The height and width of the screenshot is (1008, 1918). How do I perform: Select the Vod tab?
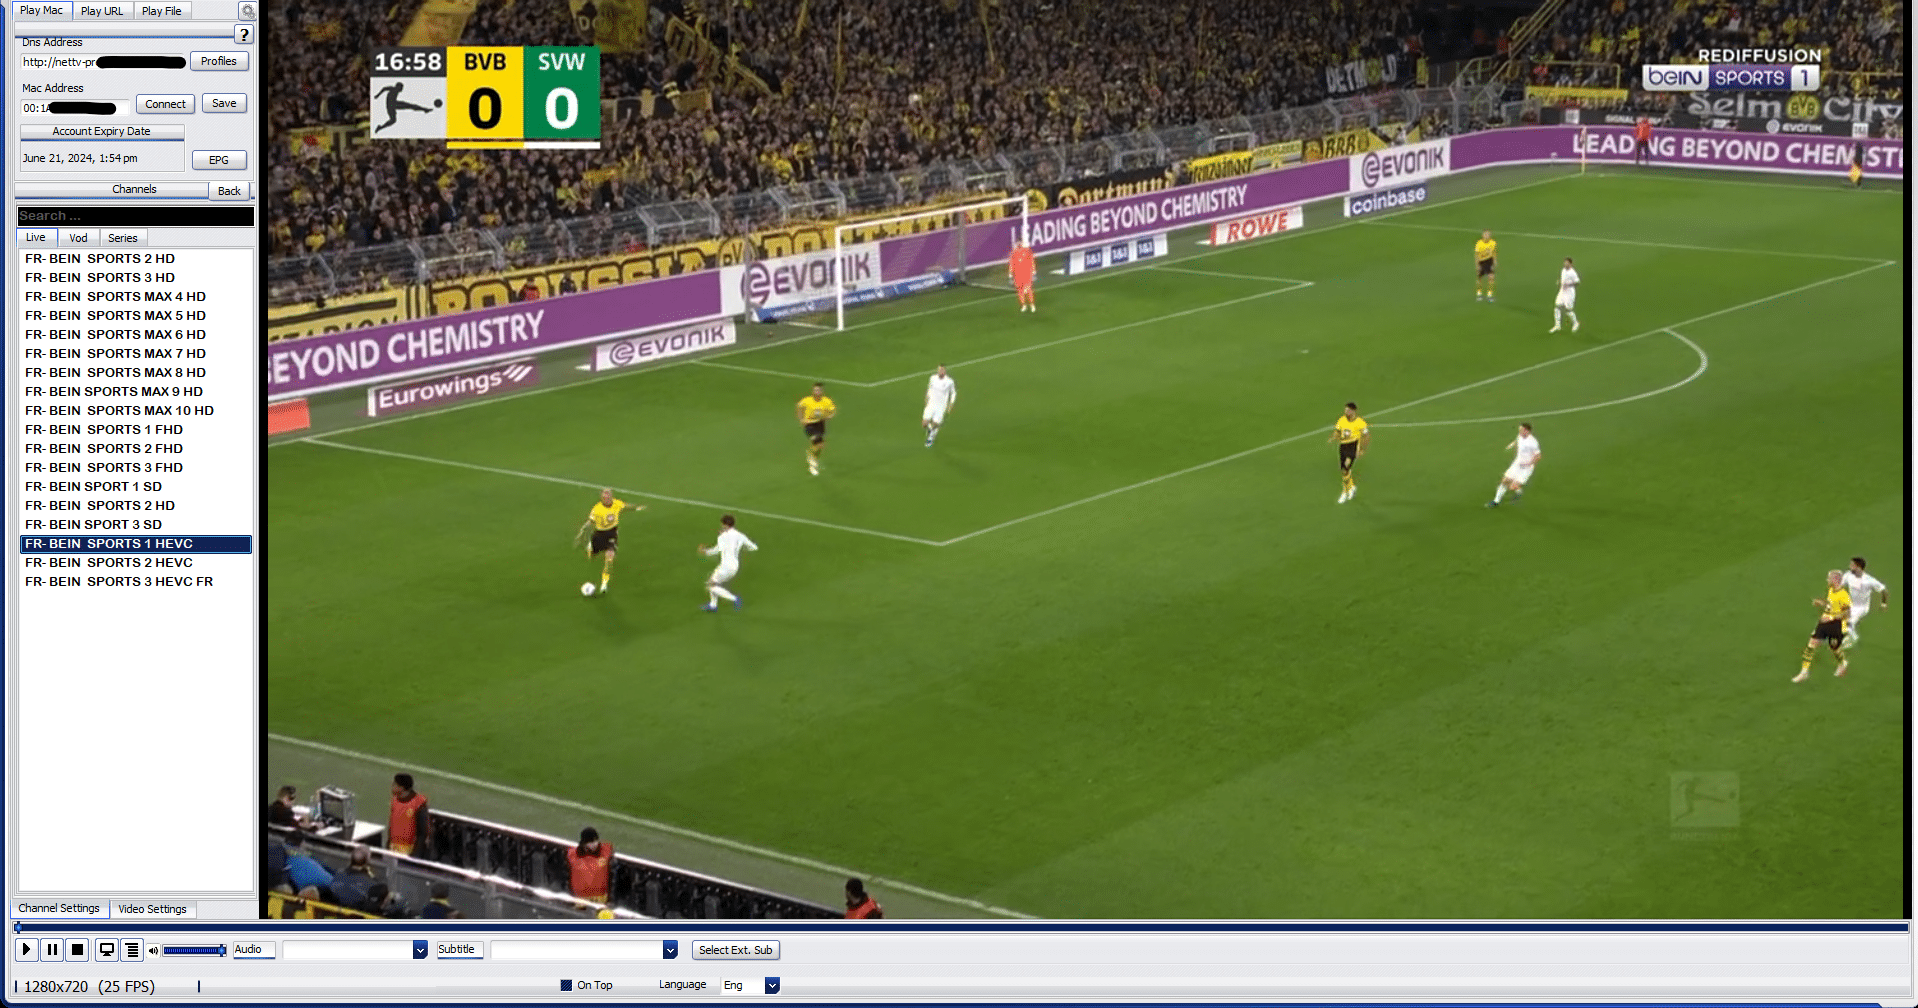pyautogui.click(x=78, y=238)
